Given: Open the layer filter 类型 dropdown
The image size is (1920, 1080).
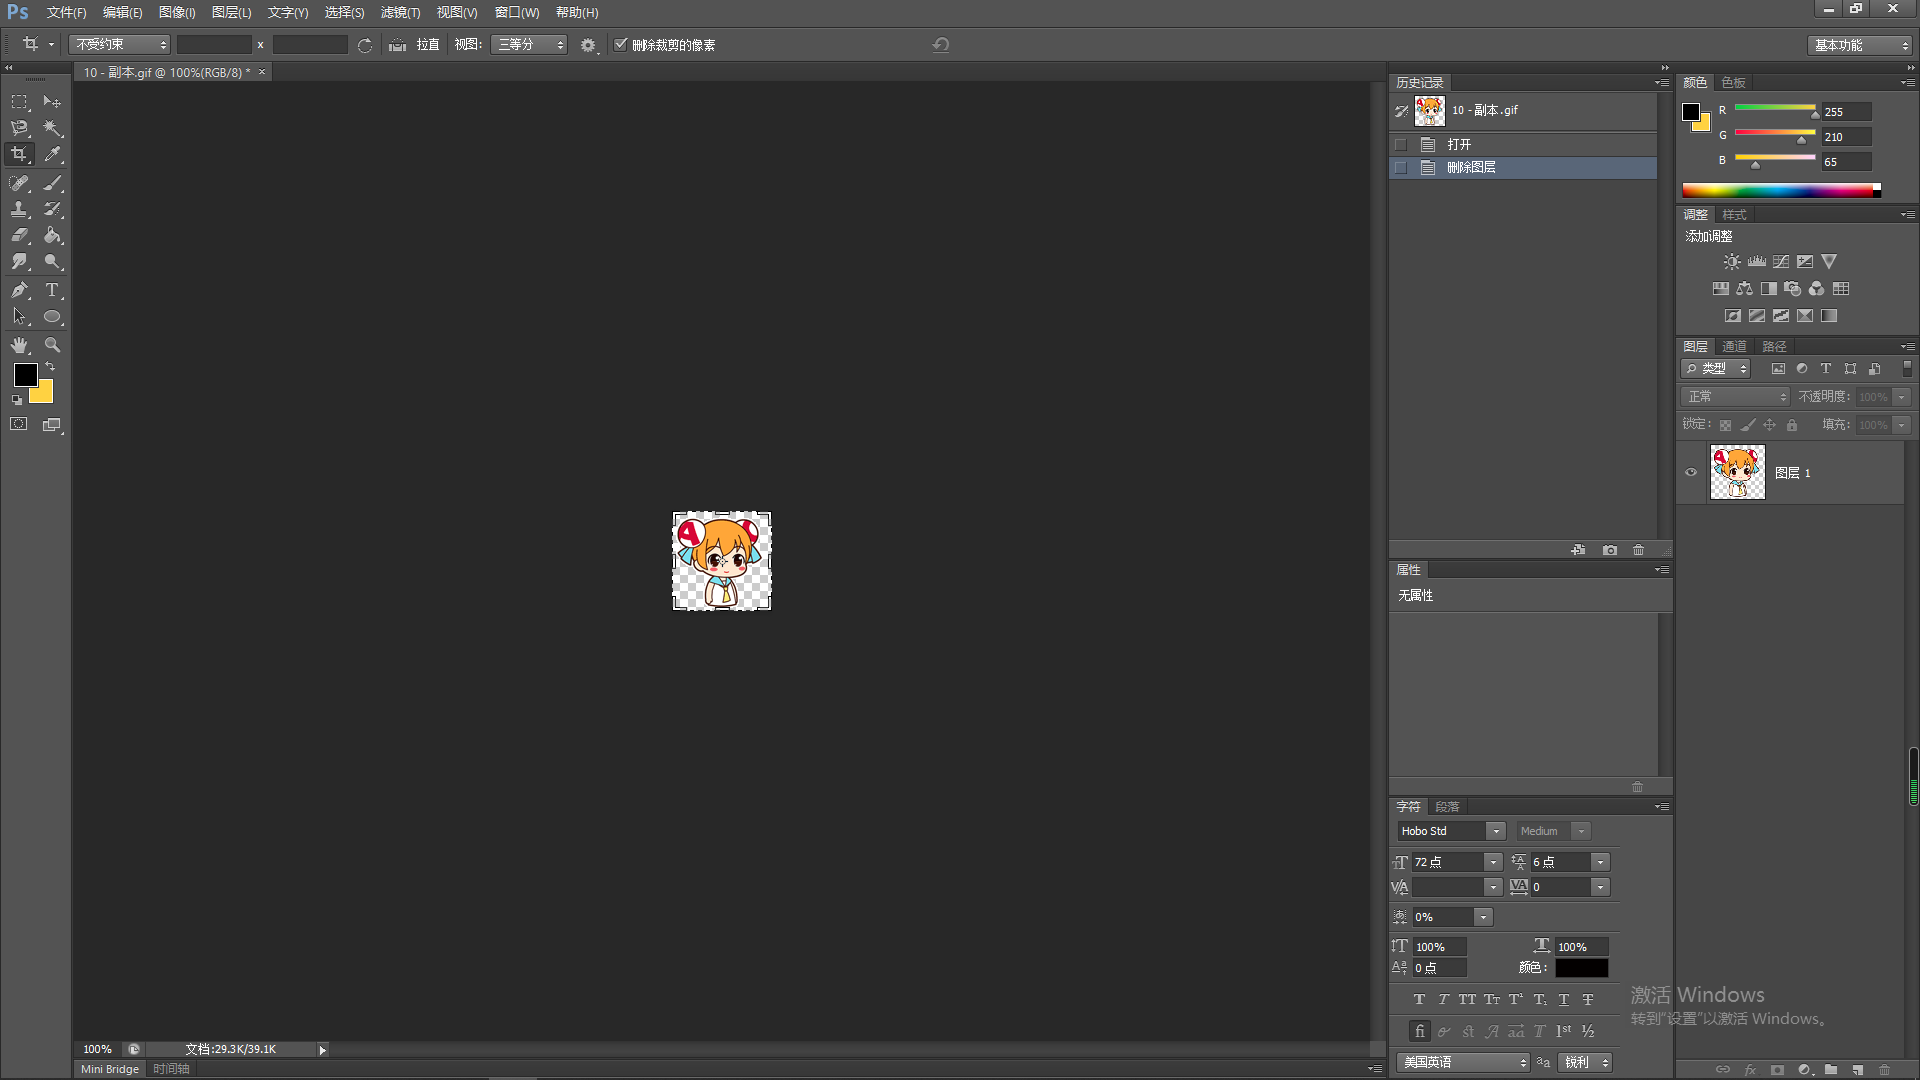Looking at the screenshot, I should point(1716,369).
